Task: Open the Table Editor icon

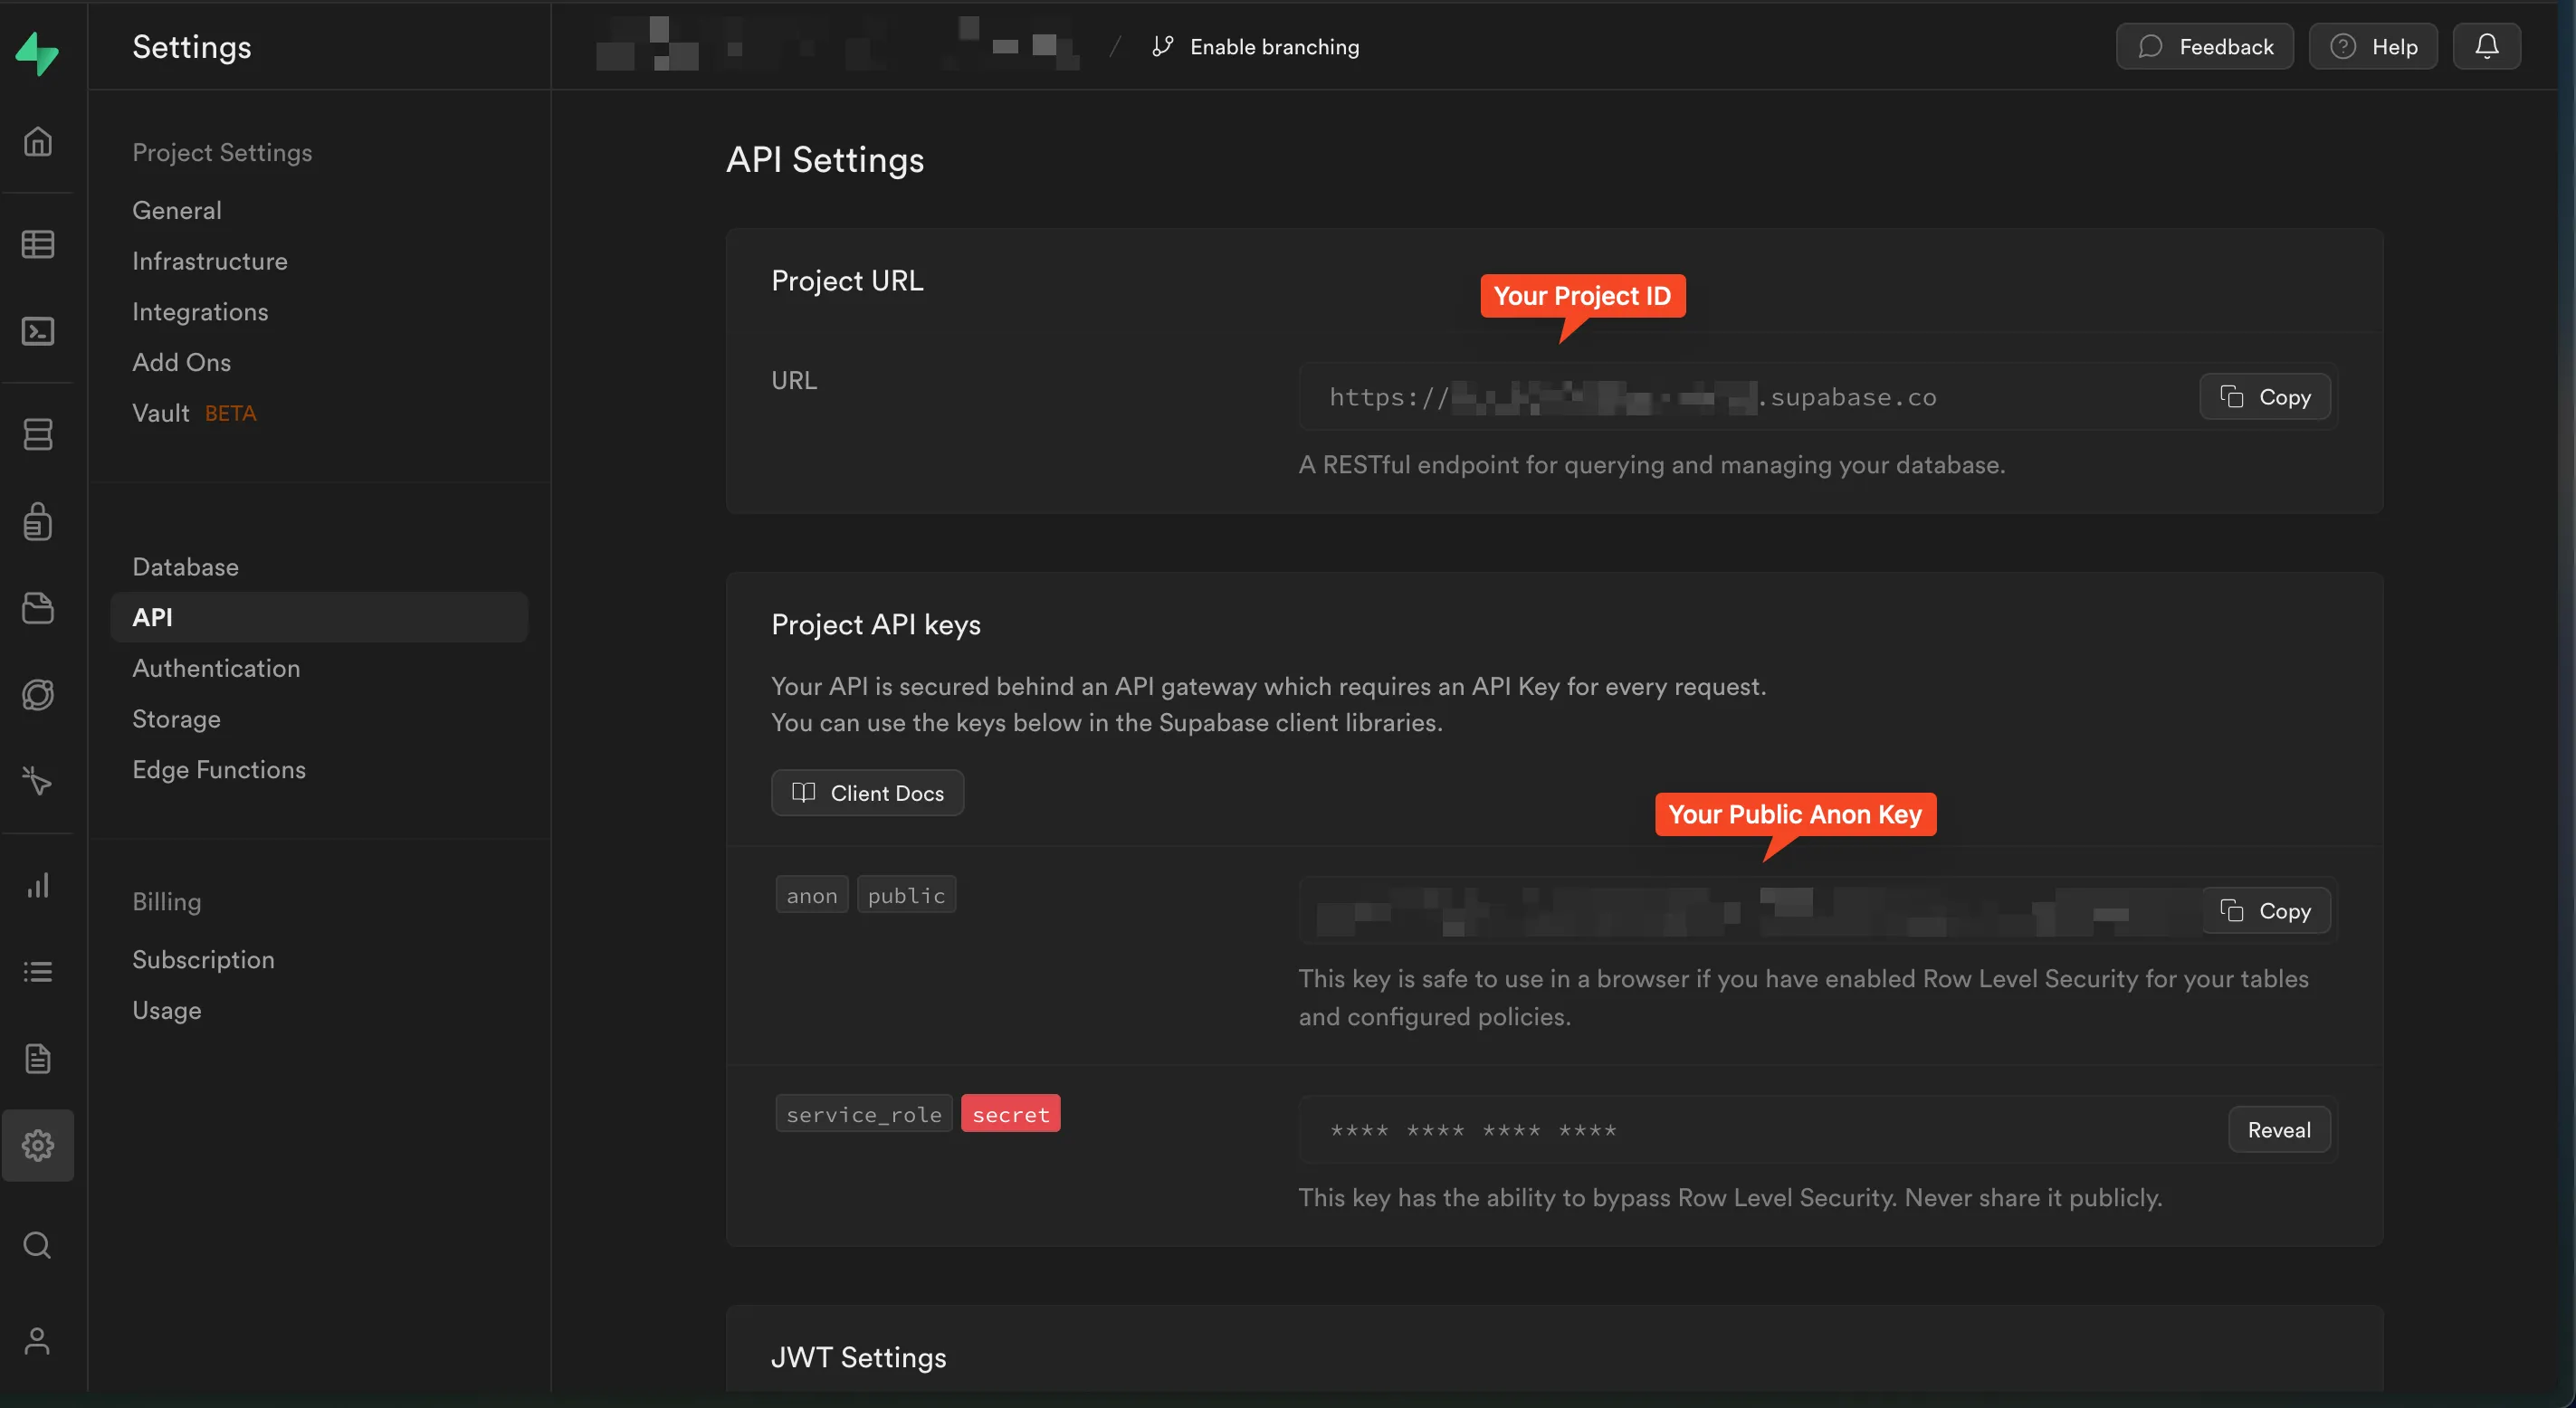Action: 38,243
